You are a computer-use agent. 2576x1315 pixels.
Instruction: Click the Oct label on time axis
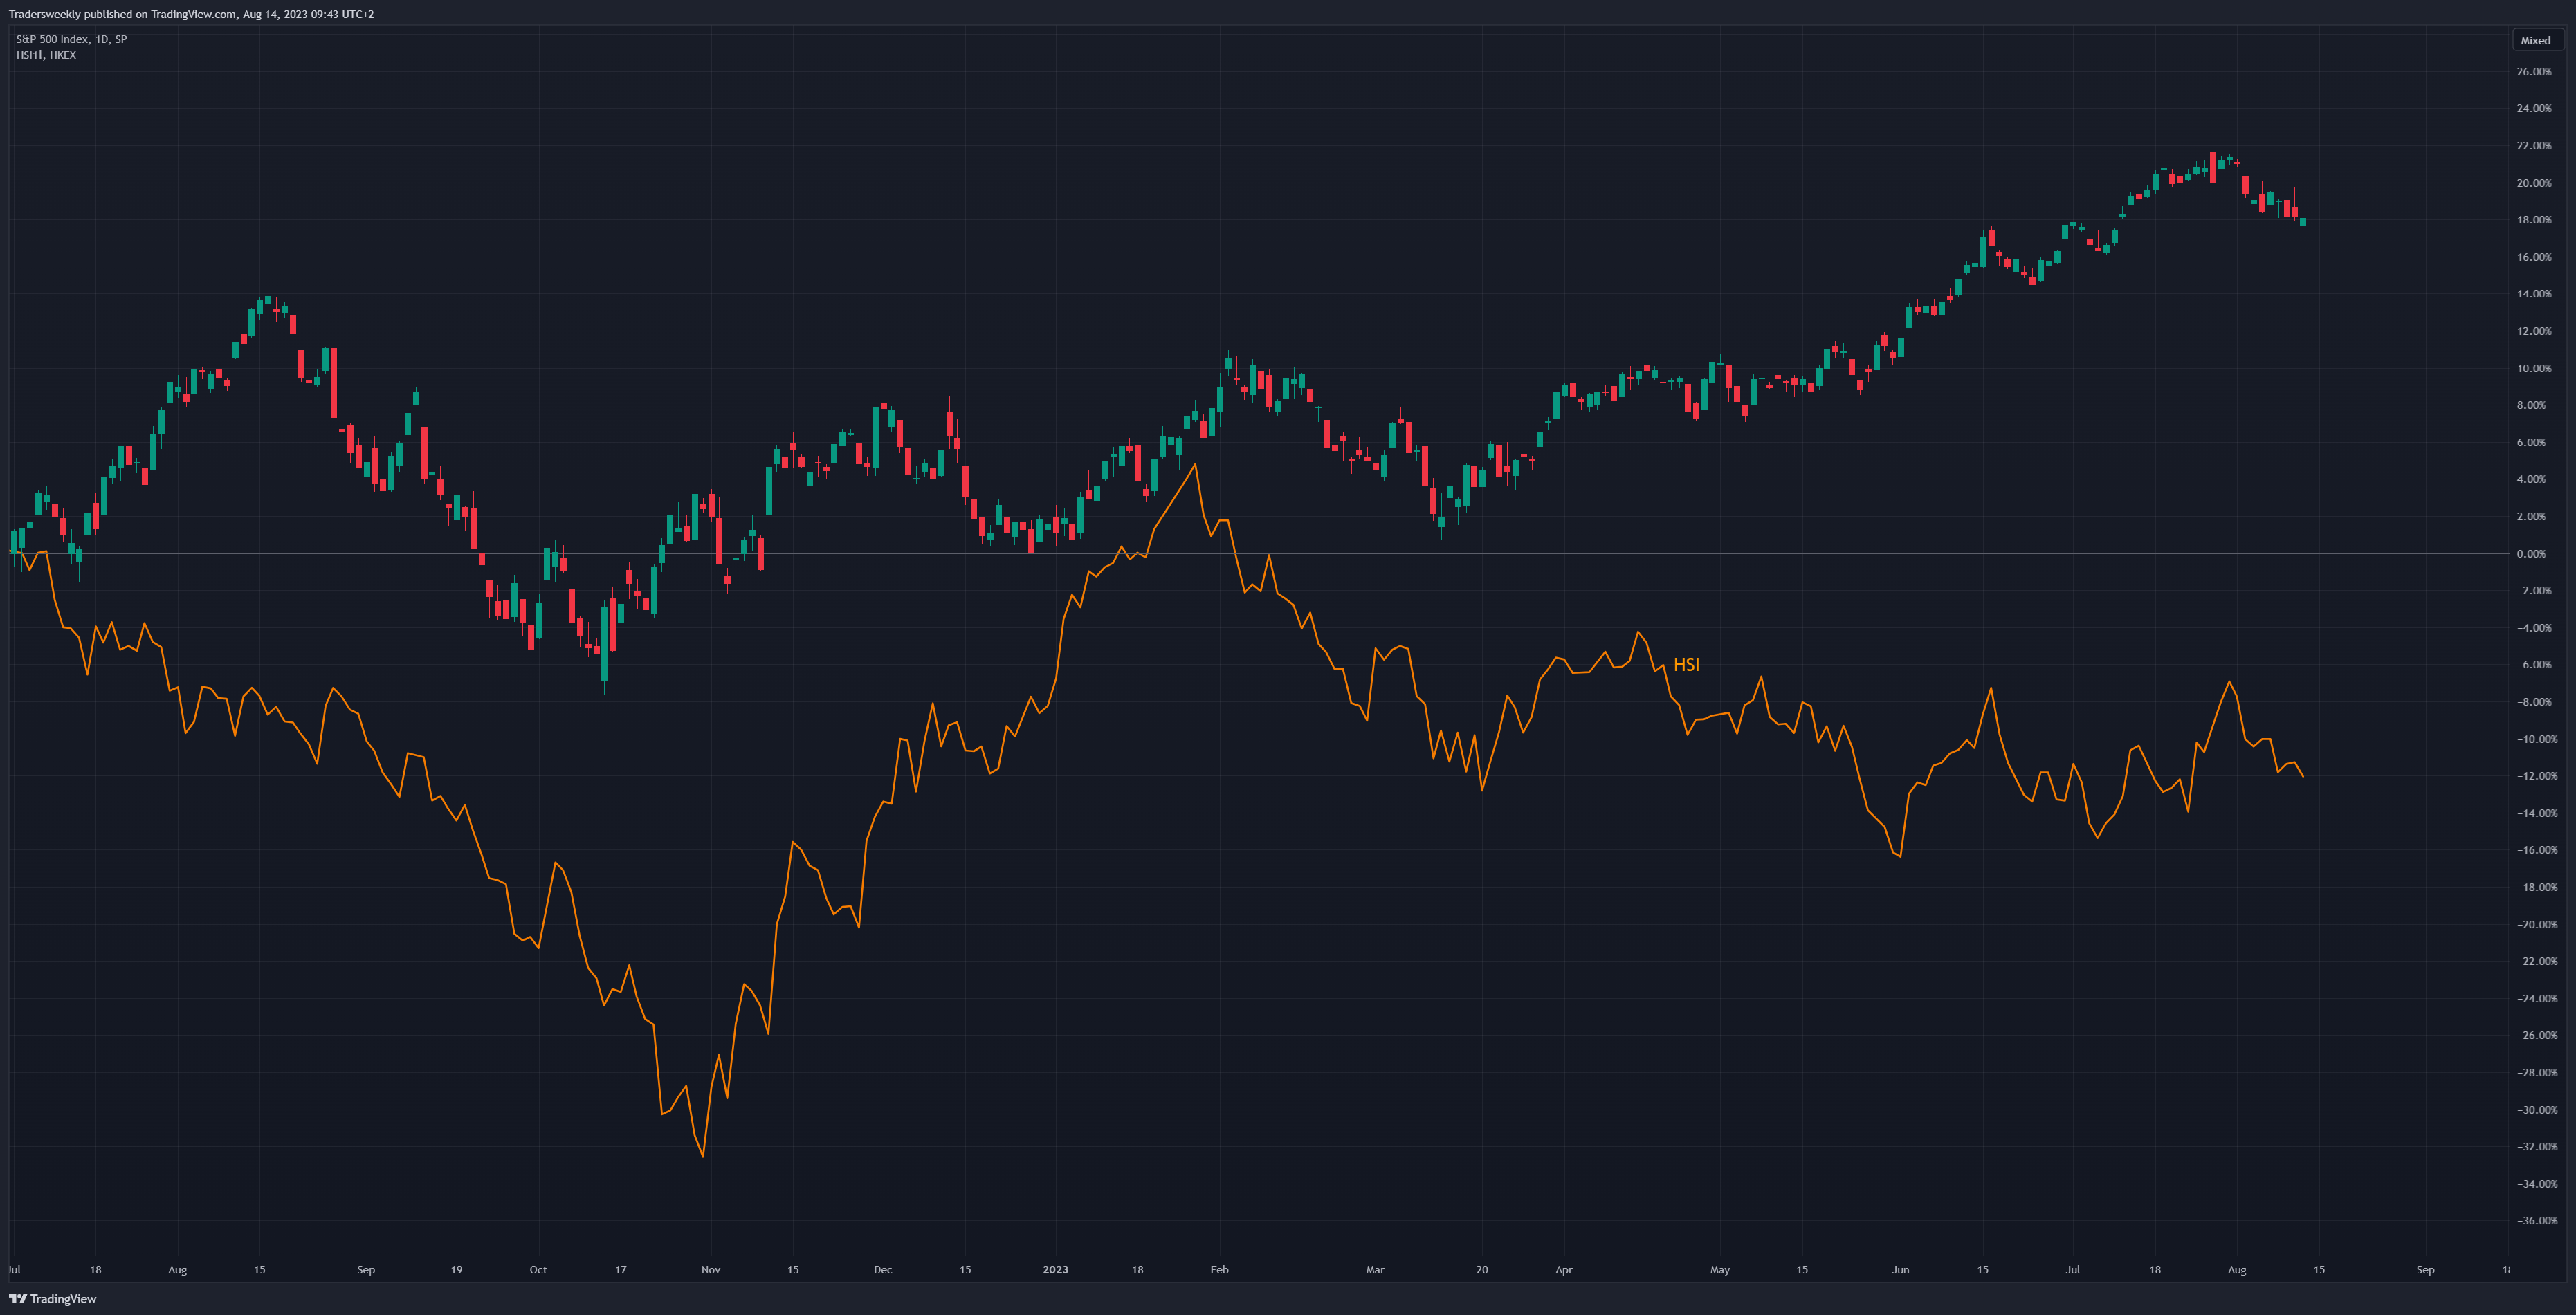[538, 1270]
